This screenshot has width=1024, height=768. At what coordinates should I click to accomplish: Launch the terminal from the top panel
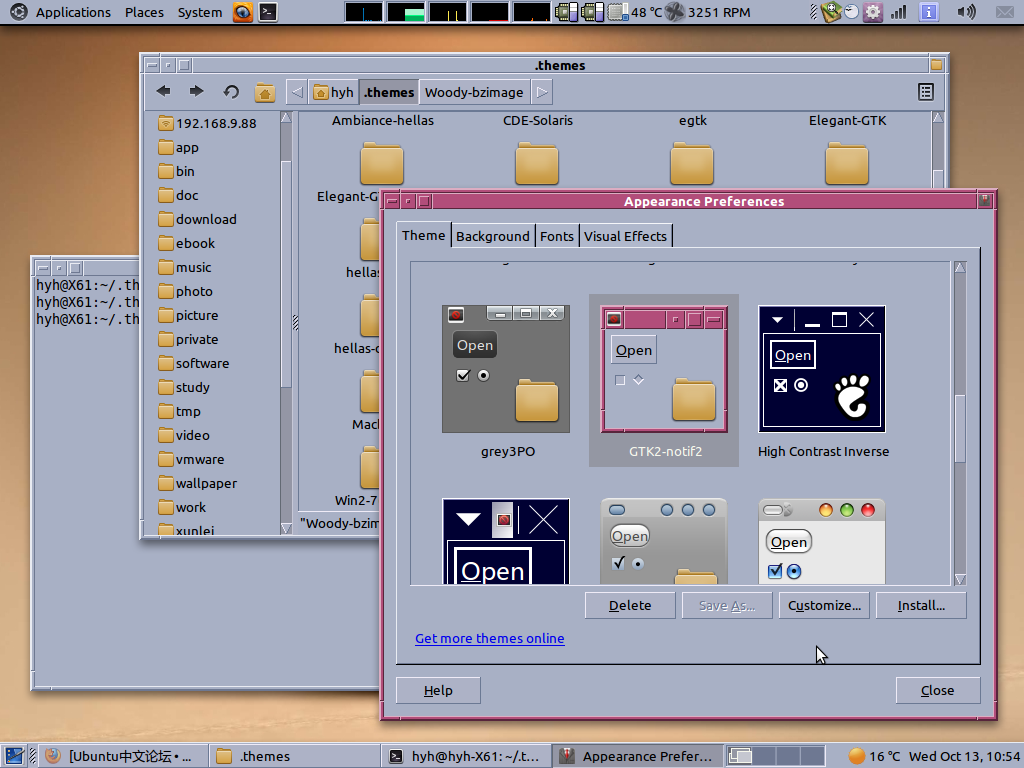(x=268, y=12)
